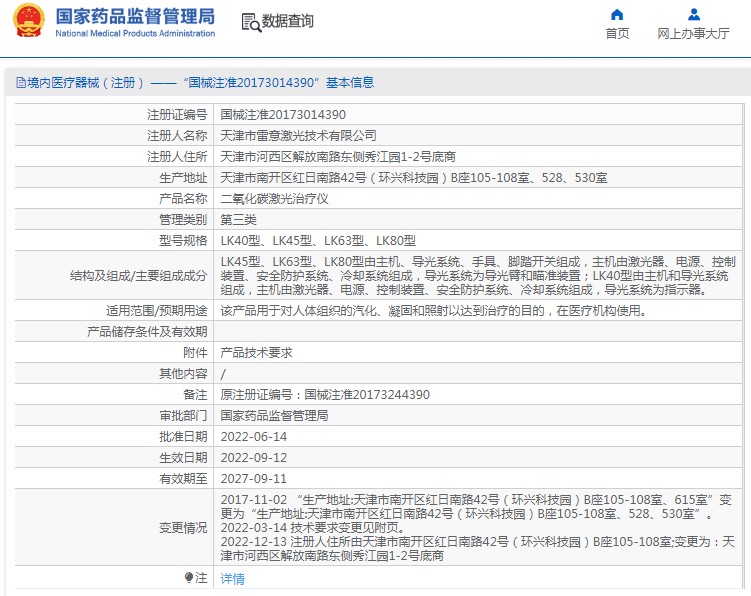Select the 注册证编号 value 国械注准20173014390
Viewport: 751px width, 596px height.
point(283,115)
